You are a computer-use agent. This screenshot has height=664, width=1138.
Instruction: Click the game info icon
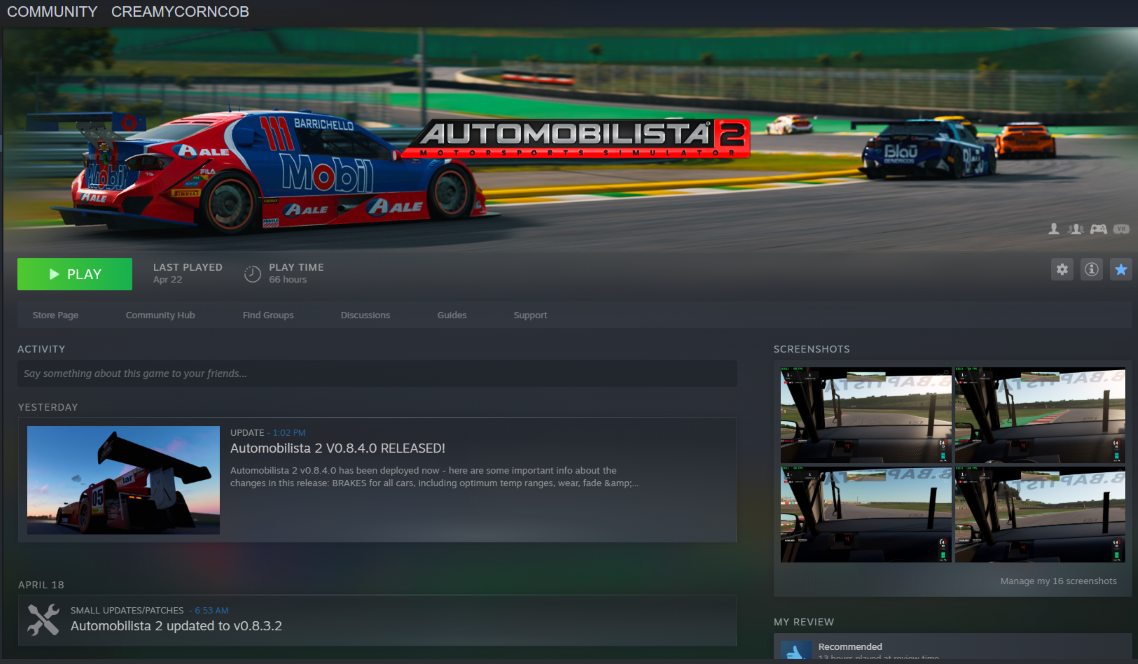pos(1092,269)
